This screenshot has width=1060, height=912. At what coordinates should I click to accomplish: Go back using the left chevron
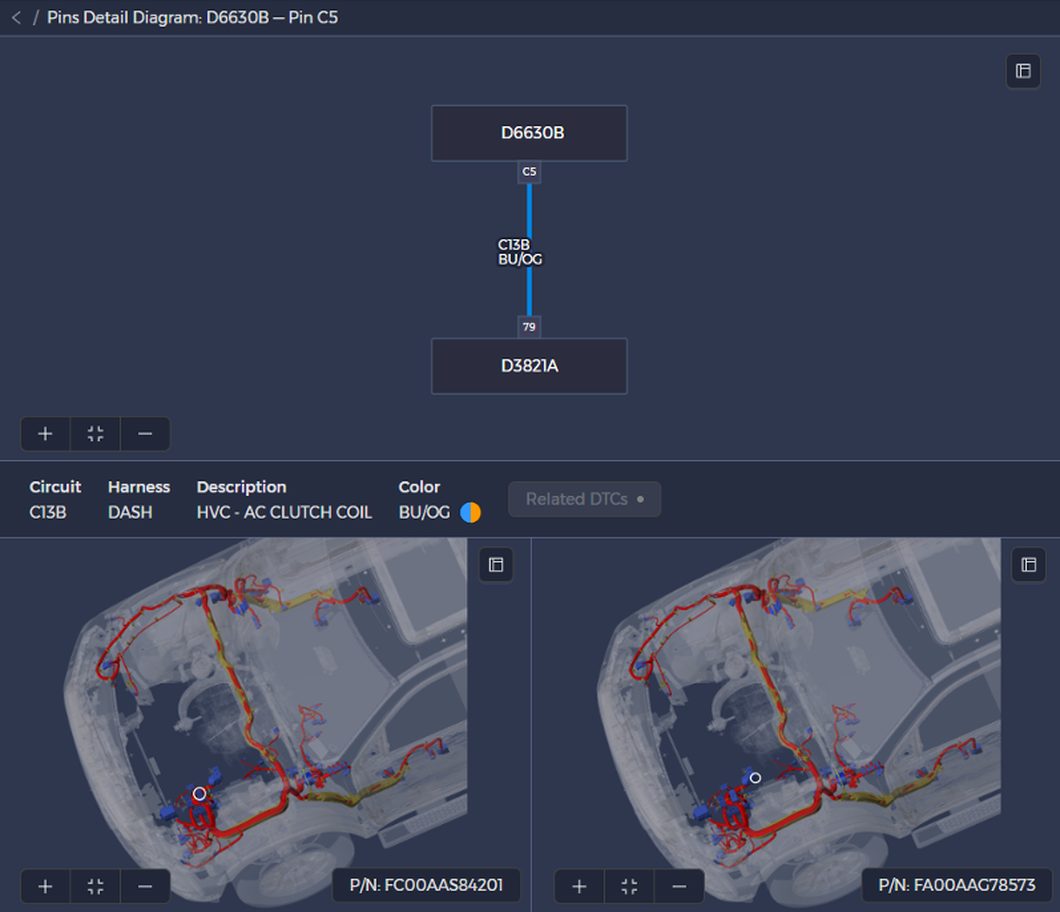16,18
